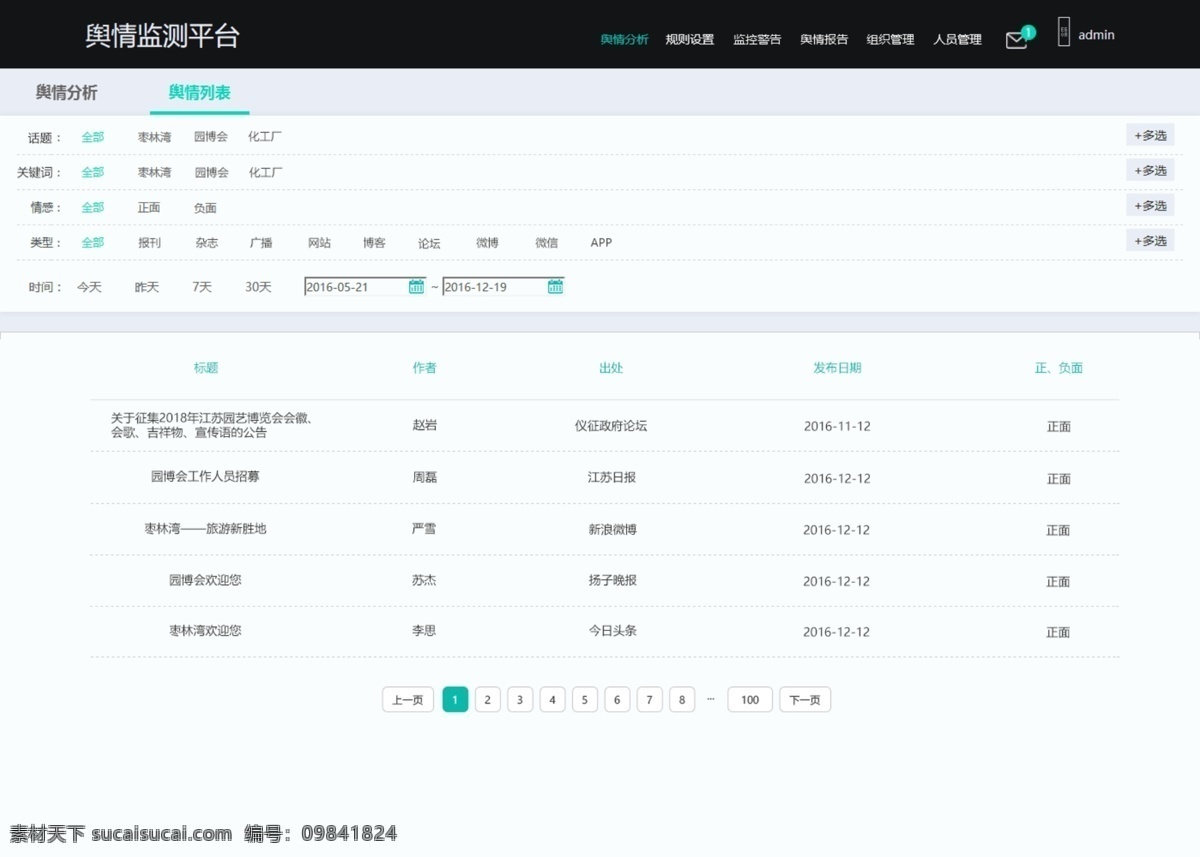This screenshot has height=857, width=1200.
Task: Click admin username in header
Action: 1096,35
